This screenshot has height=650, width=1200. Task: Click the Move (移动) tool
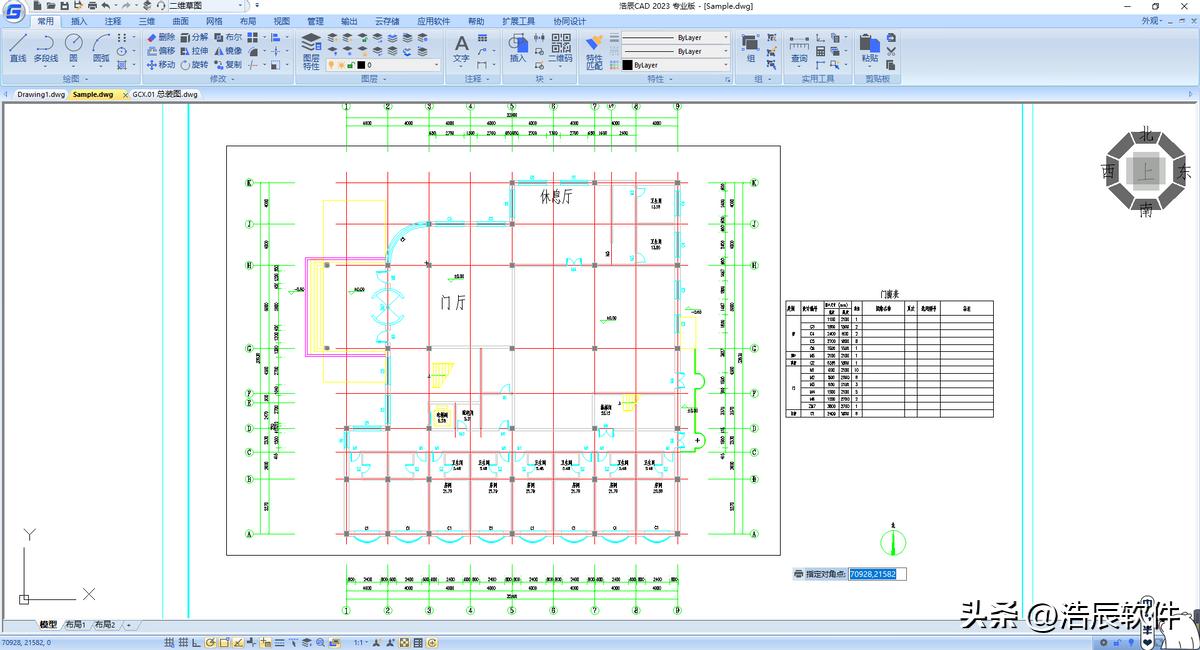coord(160,65)
